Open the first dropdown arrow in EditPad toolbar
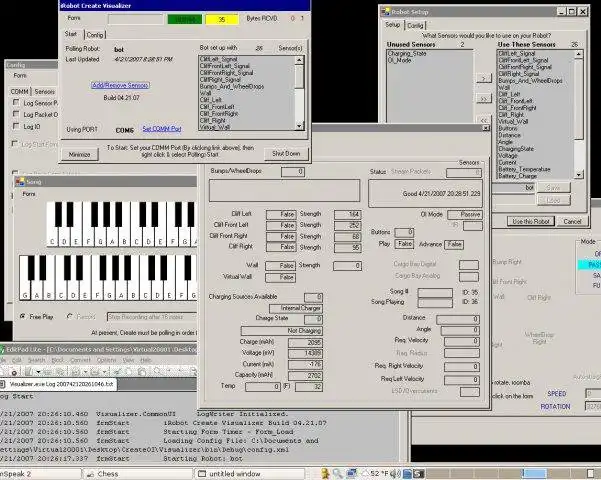Screen dimensions: 601x480 38,372
